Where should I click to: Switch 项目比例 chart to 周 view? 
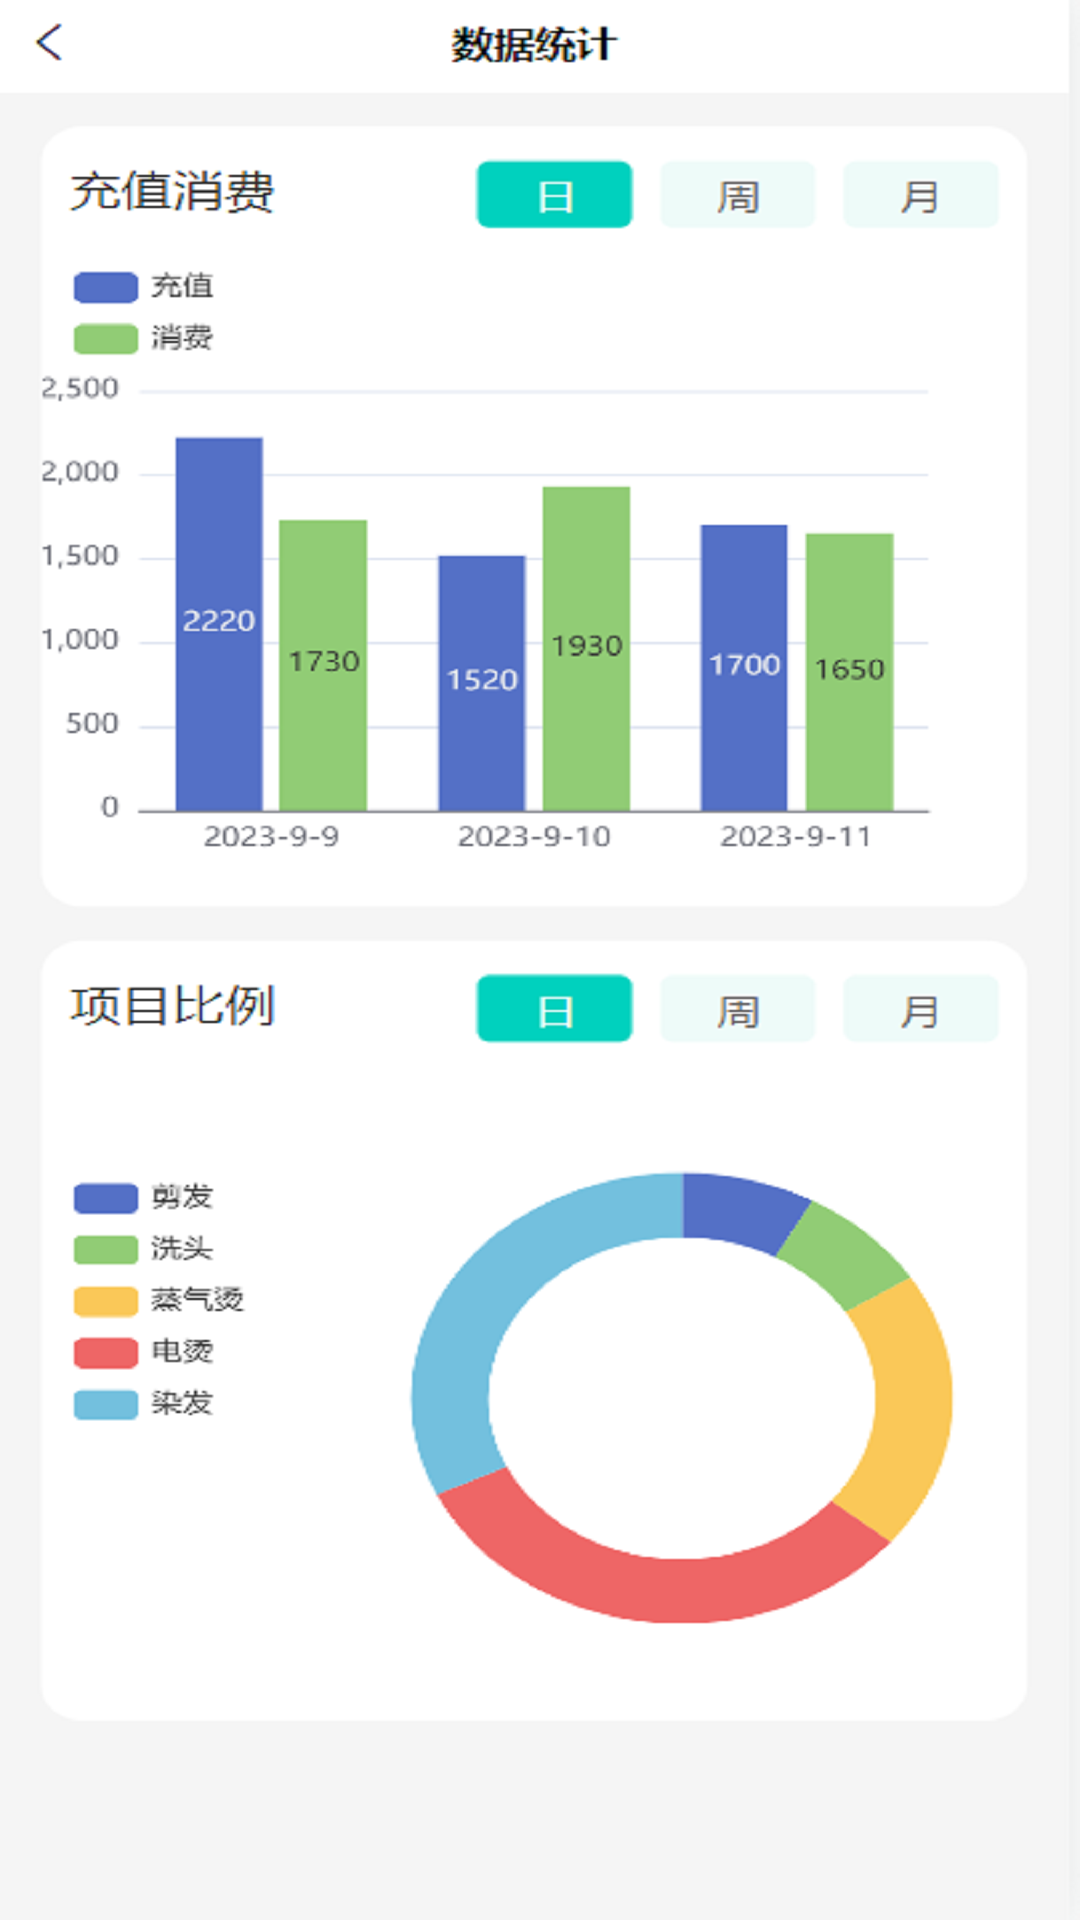tap(737, 1009)
